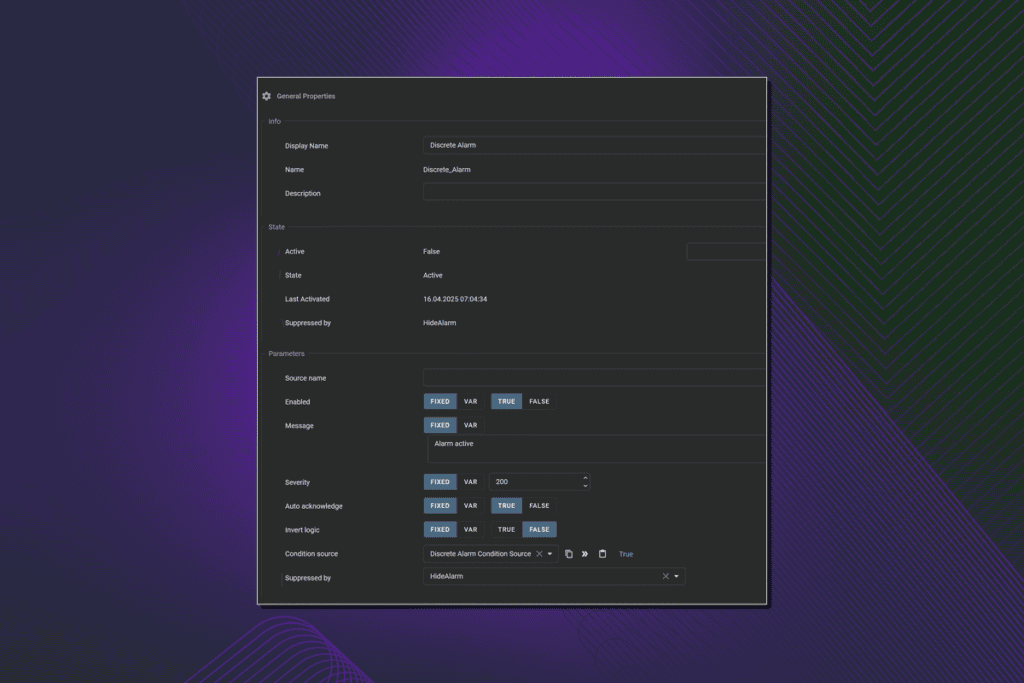Click the clipboard paste icon for Condition source

(602, 554)
